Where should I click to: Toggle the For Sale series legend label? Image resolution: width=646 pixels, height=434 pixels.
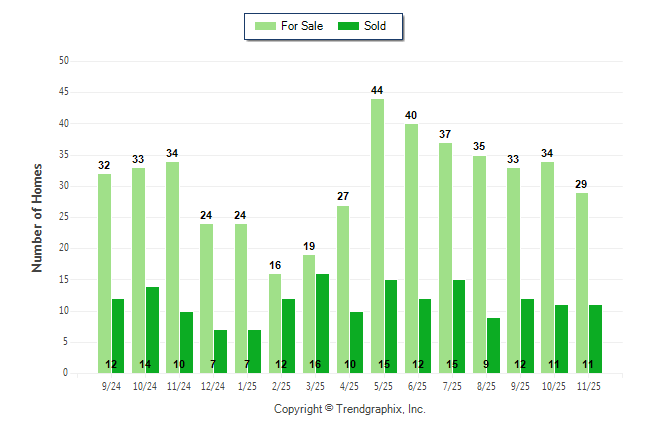click(303, 26)
